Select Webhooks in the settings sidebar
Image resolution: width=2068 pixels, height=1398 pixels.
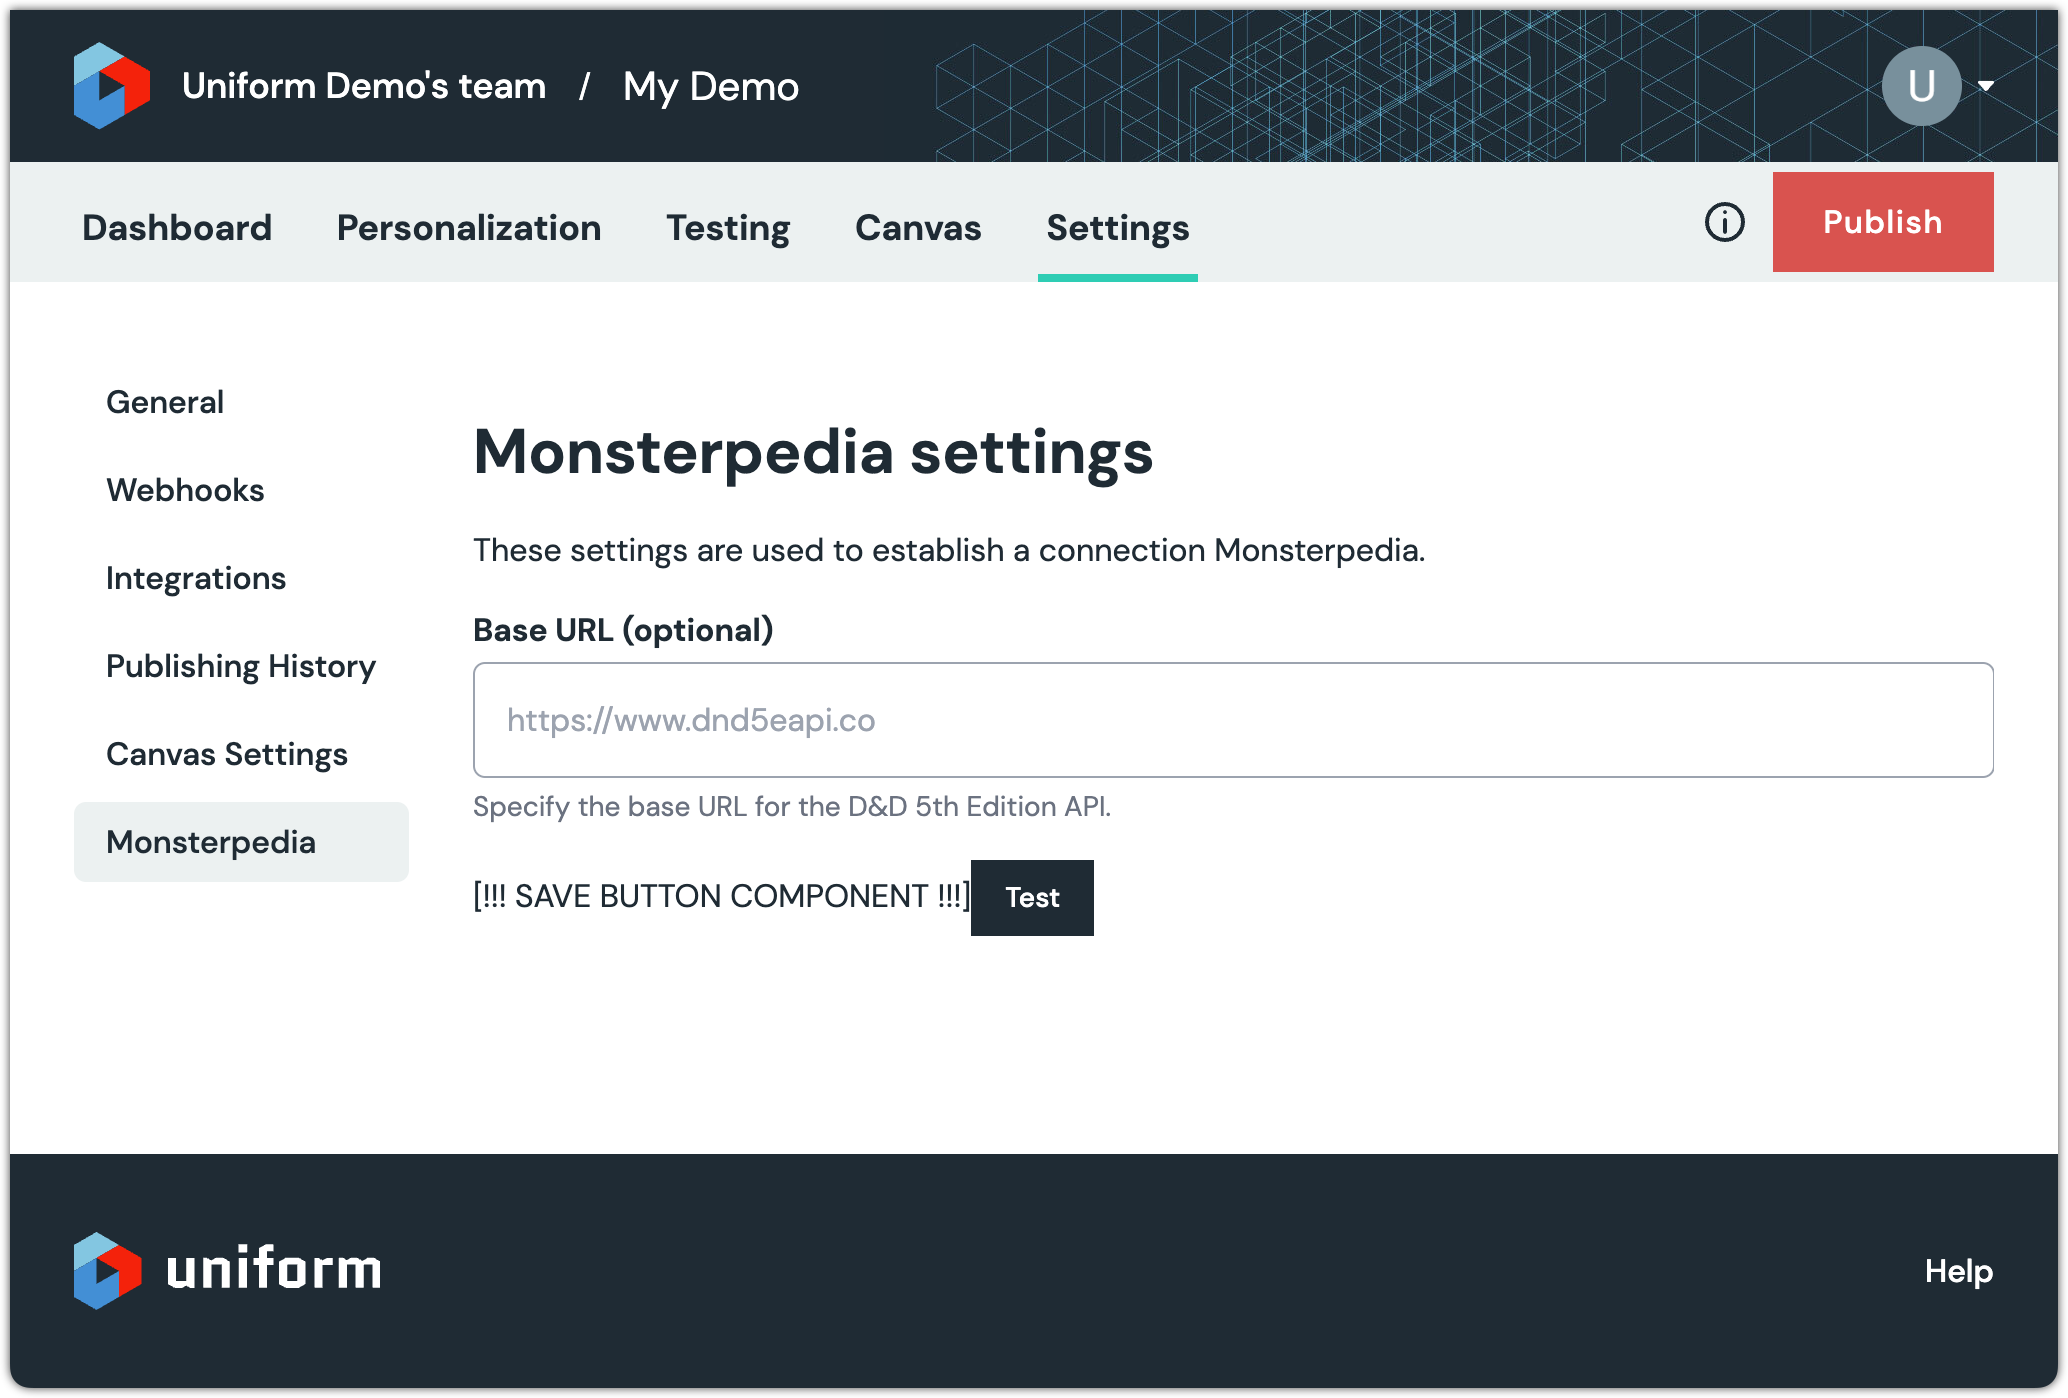(185, 490)
